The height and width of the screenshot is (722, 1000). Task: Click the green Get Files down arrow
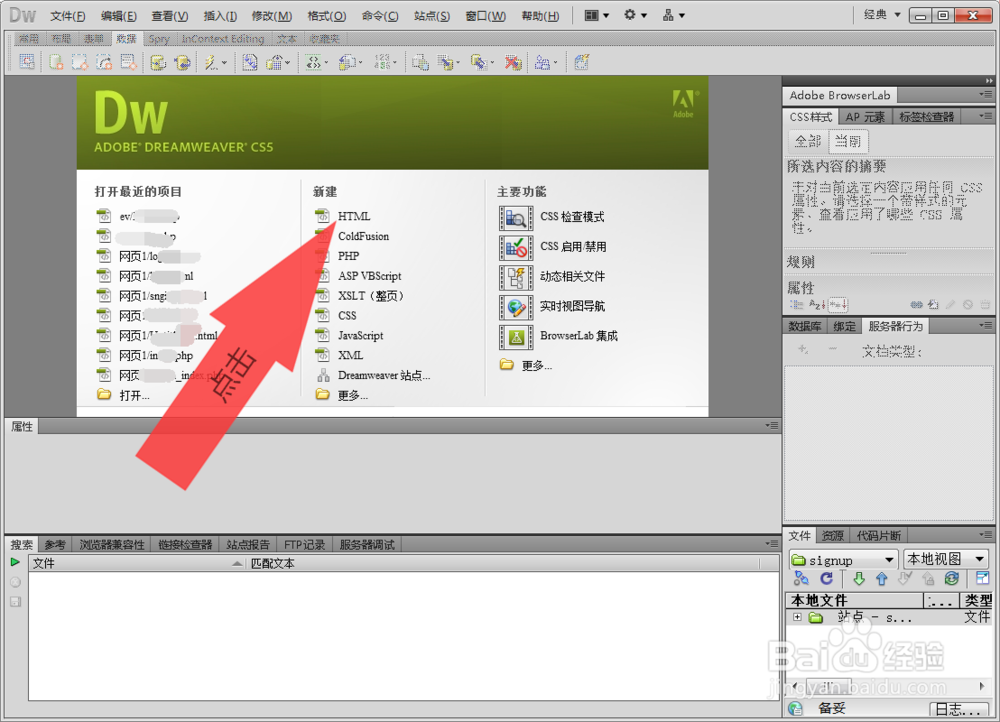(858, 578)
